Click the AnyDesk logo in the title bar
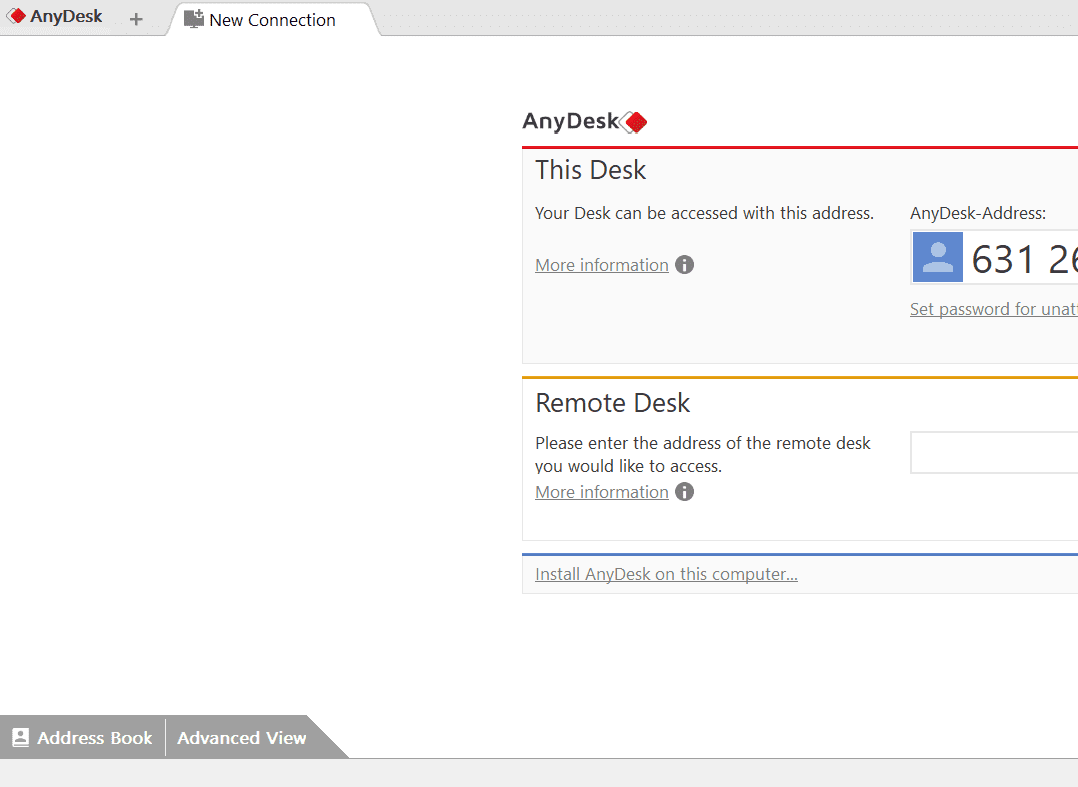The width and height of the screenshot is (1078, 787). click(x=54, y=16)
